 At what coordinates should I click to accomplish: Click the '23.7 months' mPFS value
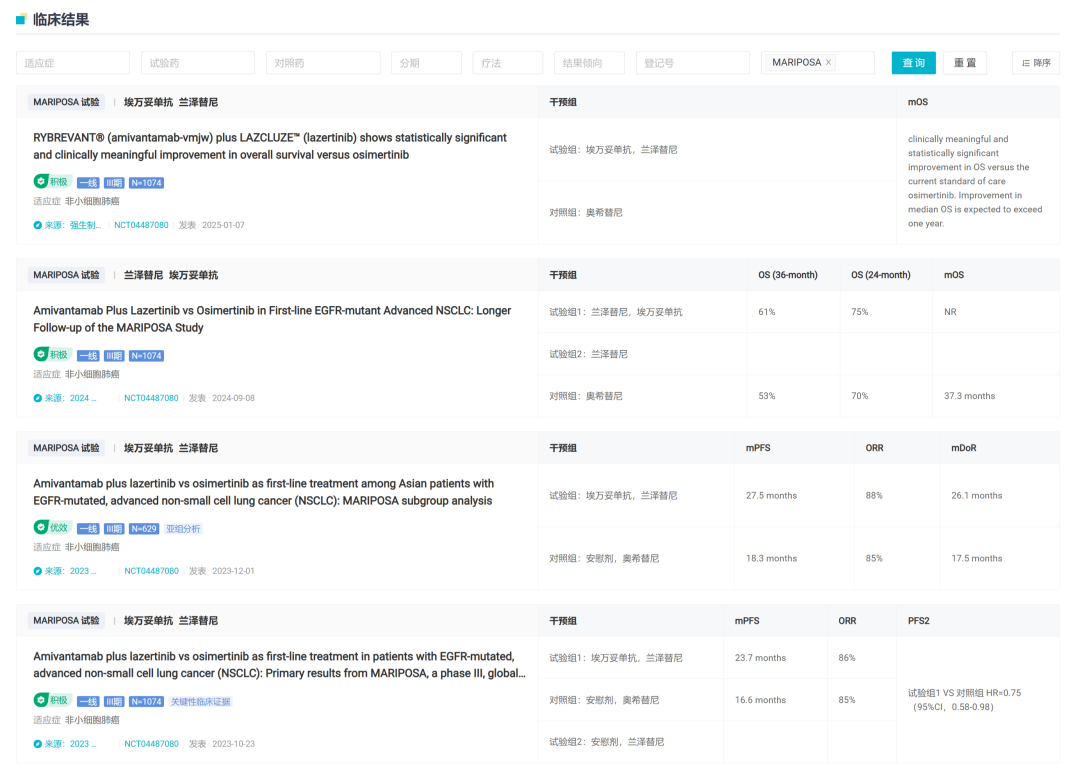[x=760, y=658]
